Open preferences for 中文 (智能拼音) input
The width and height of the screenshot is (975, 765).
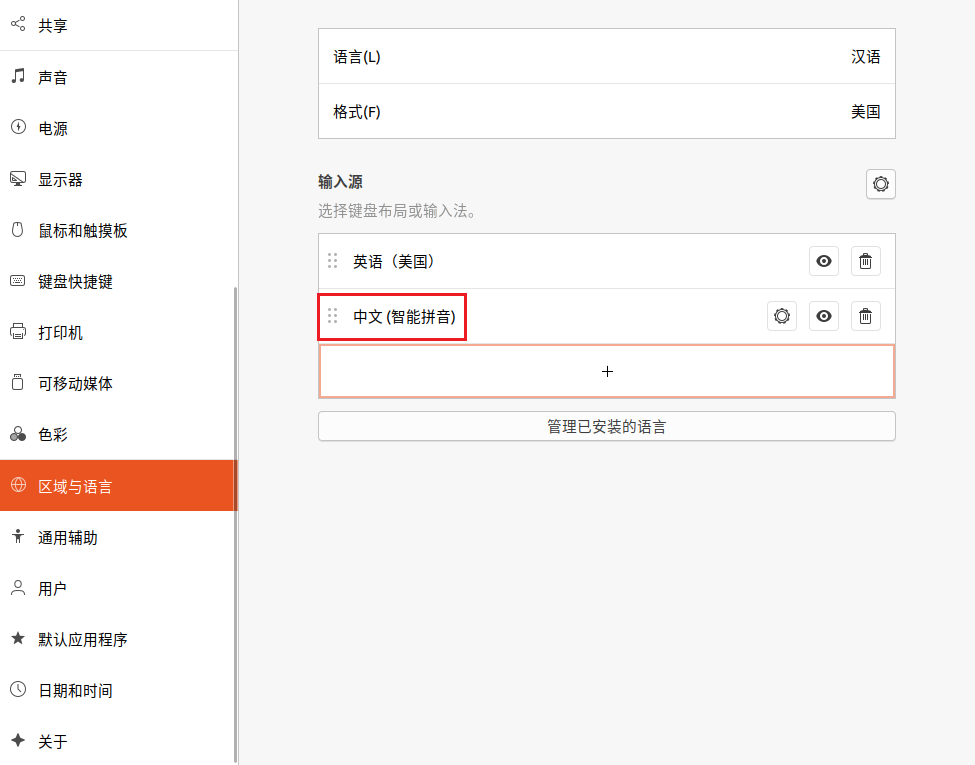[x=782, y=316]
